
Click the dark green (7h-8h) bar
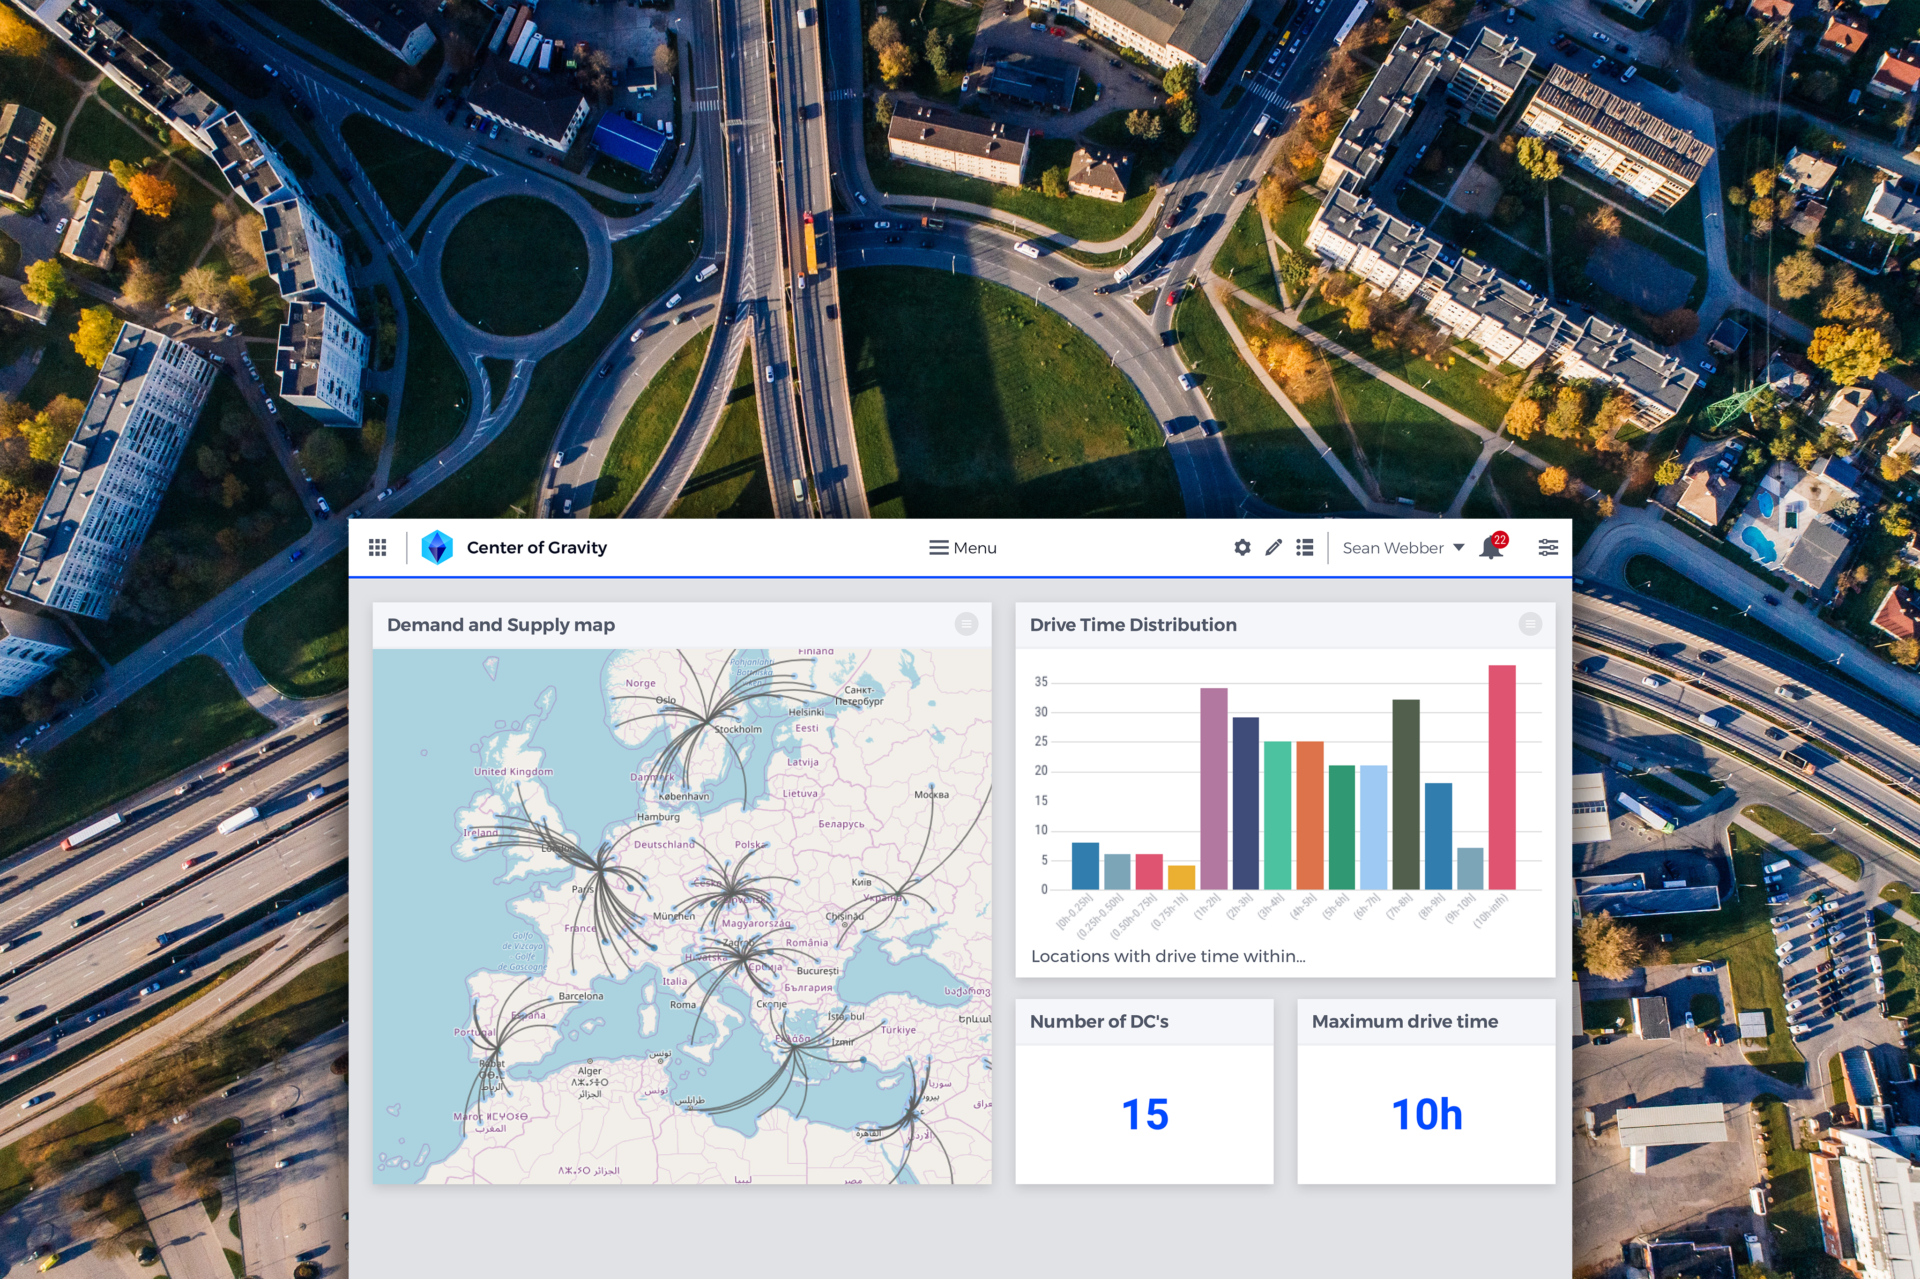1405,794
